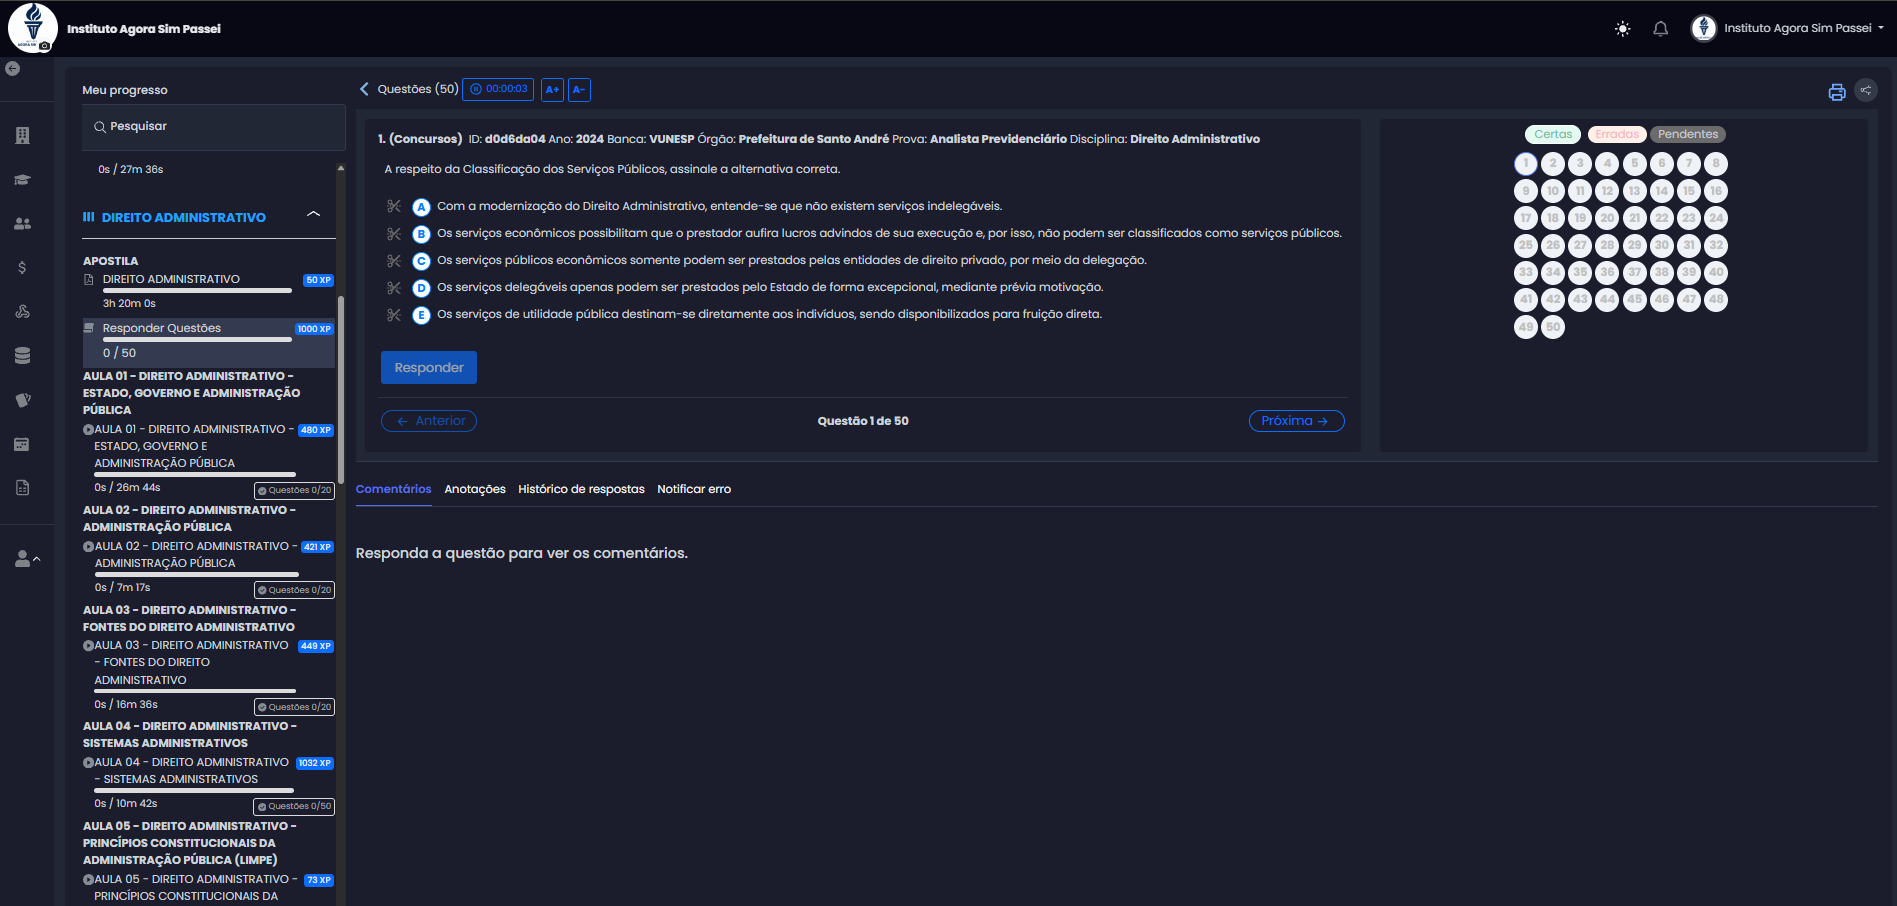This screenshot has width=1897, height=906.
Task: Click the Responder button
Action: (x=429, y=367)
